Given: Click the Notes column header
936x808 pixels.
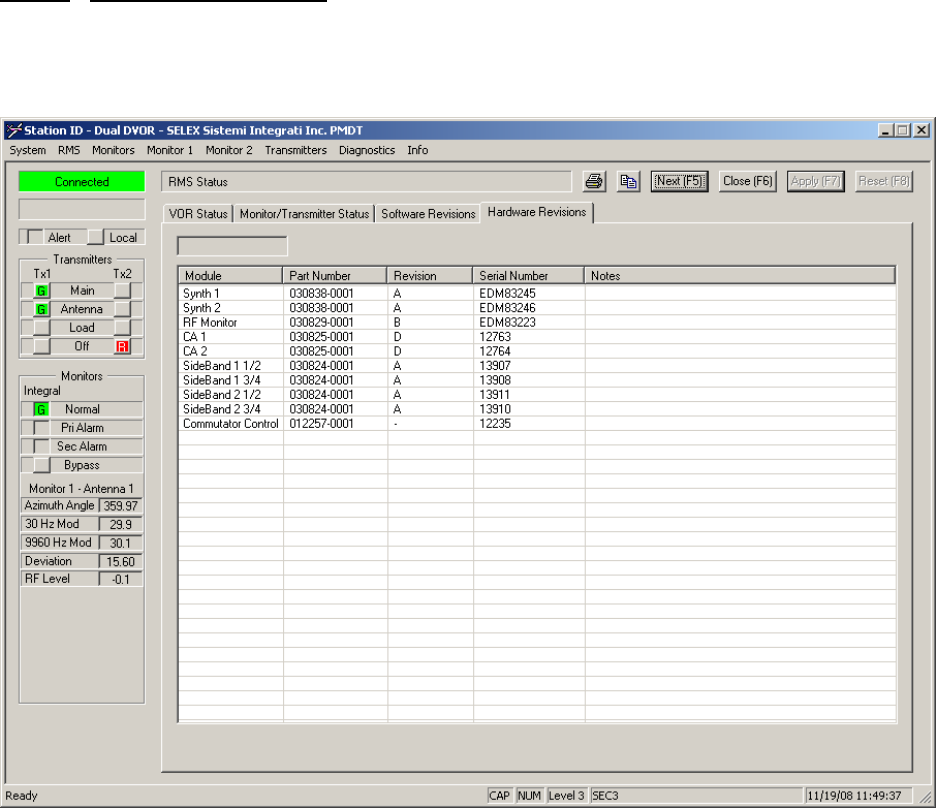Looking at the screenshot, I should [739, 276].
